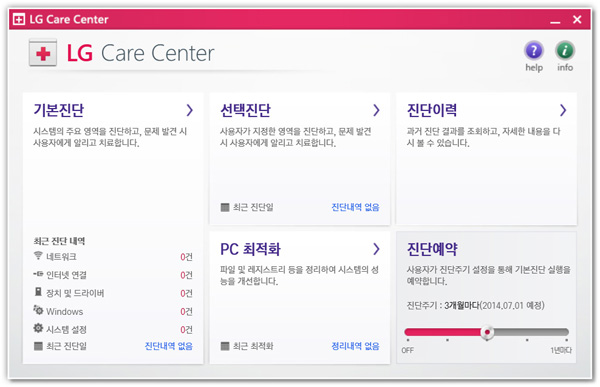The image size is (600, 387).
Task: Open the info icon
Action: click(x=565, y=51)
